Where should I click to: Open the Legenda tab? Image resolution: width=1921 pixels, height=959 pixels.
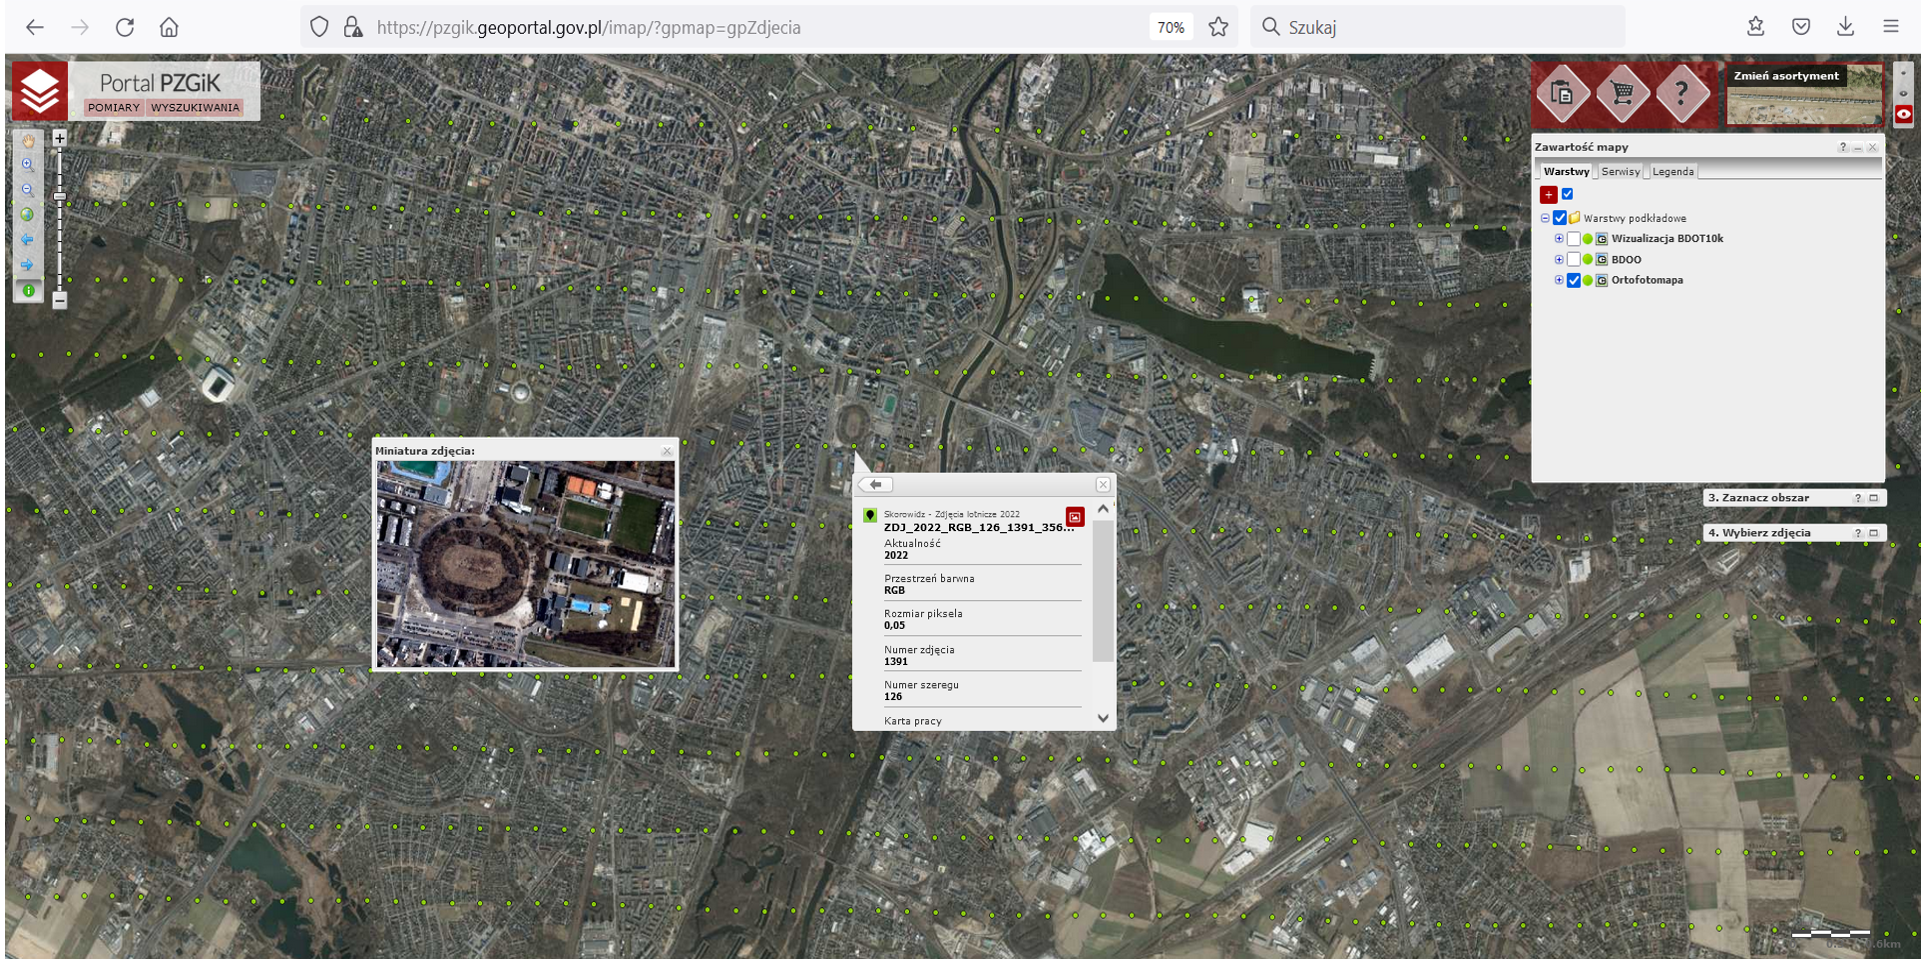(1672, 172)
